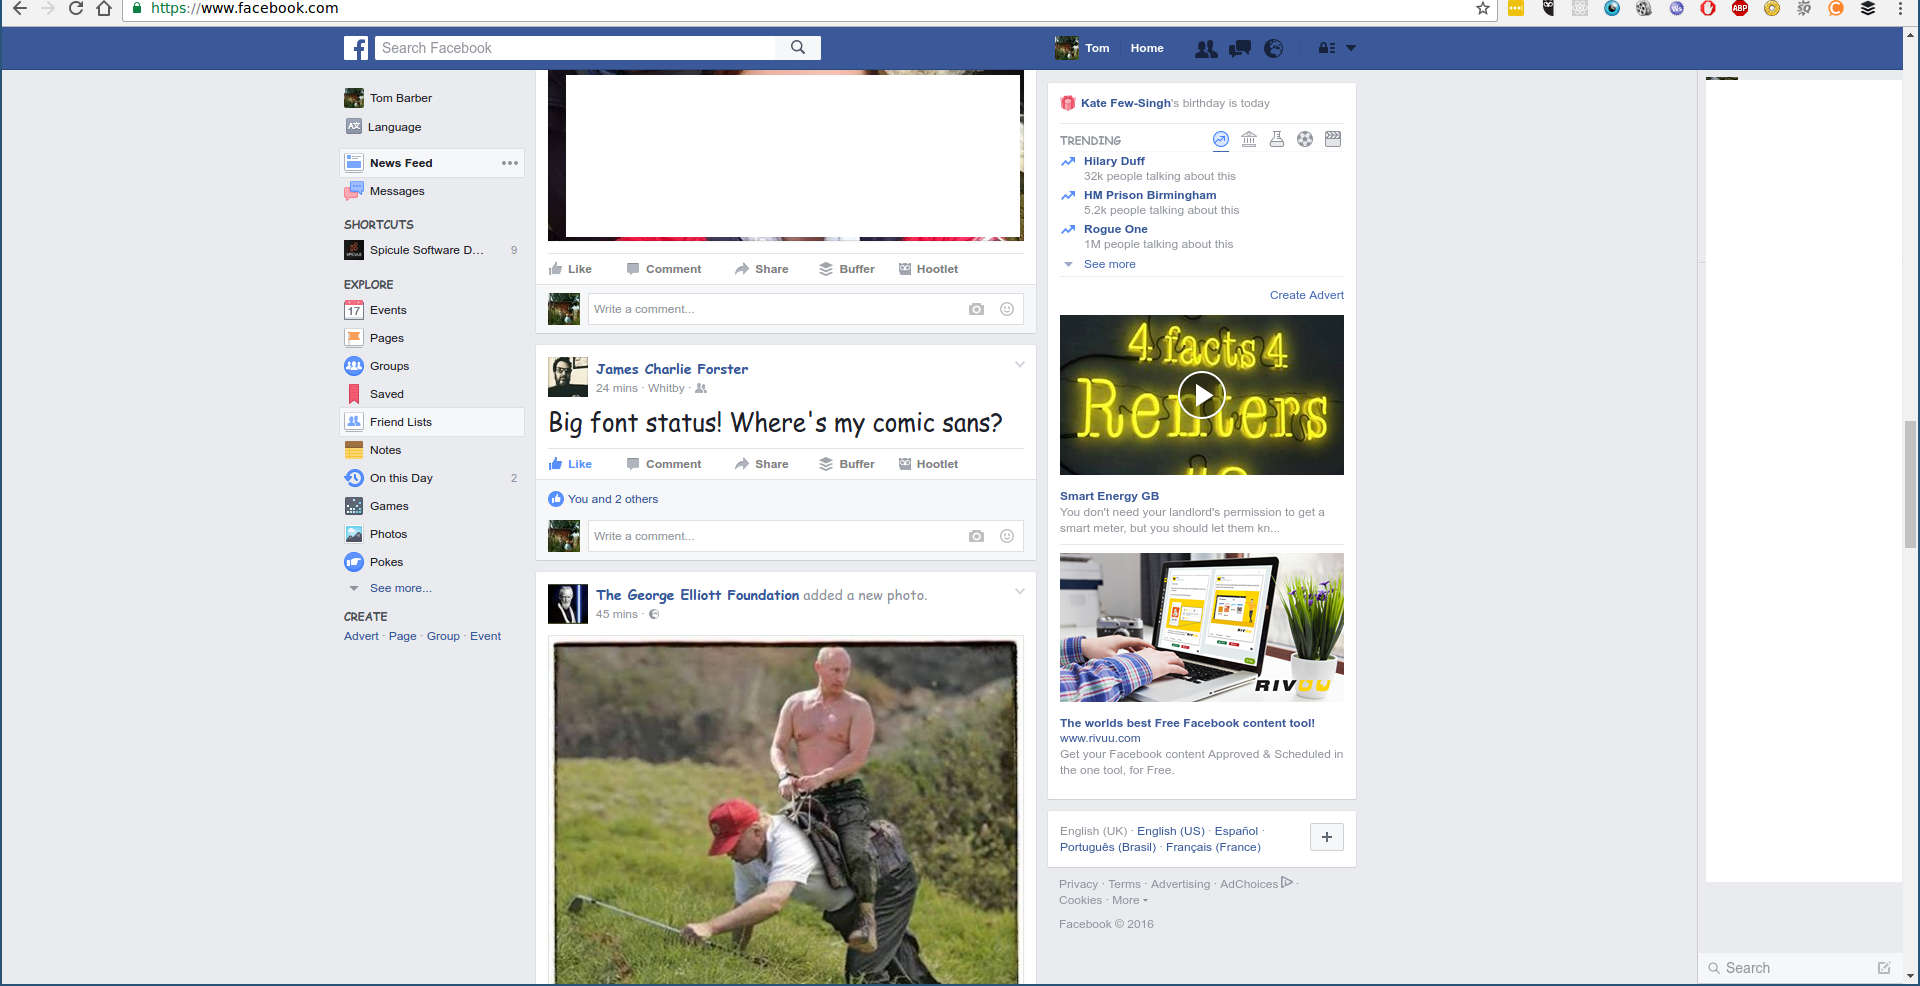Image resolution: width=1920 pixels, height=986 pixels.
Task: Expand the See more trending topics
Action: tap(1109, 264)
